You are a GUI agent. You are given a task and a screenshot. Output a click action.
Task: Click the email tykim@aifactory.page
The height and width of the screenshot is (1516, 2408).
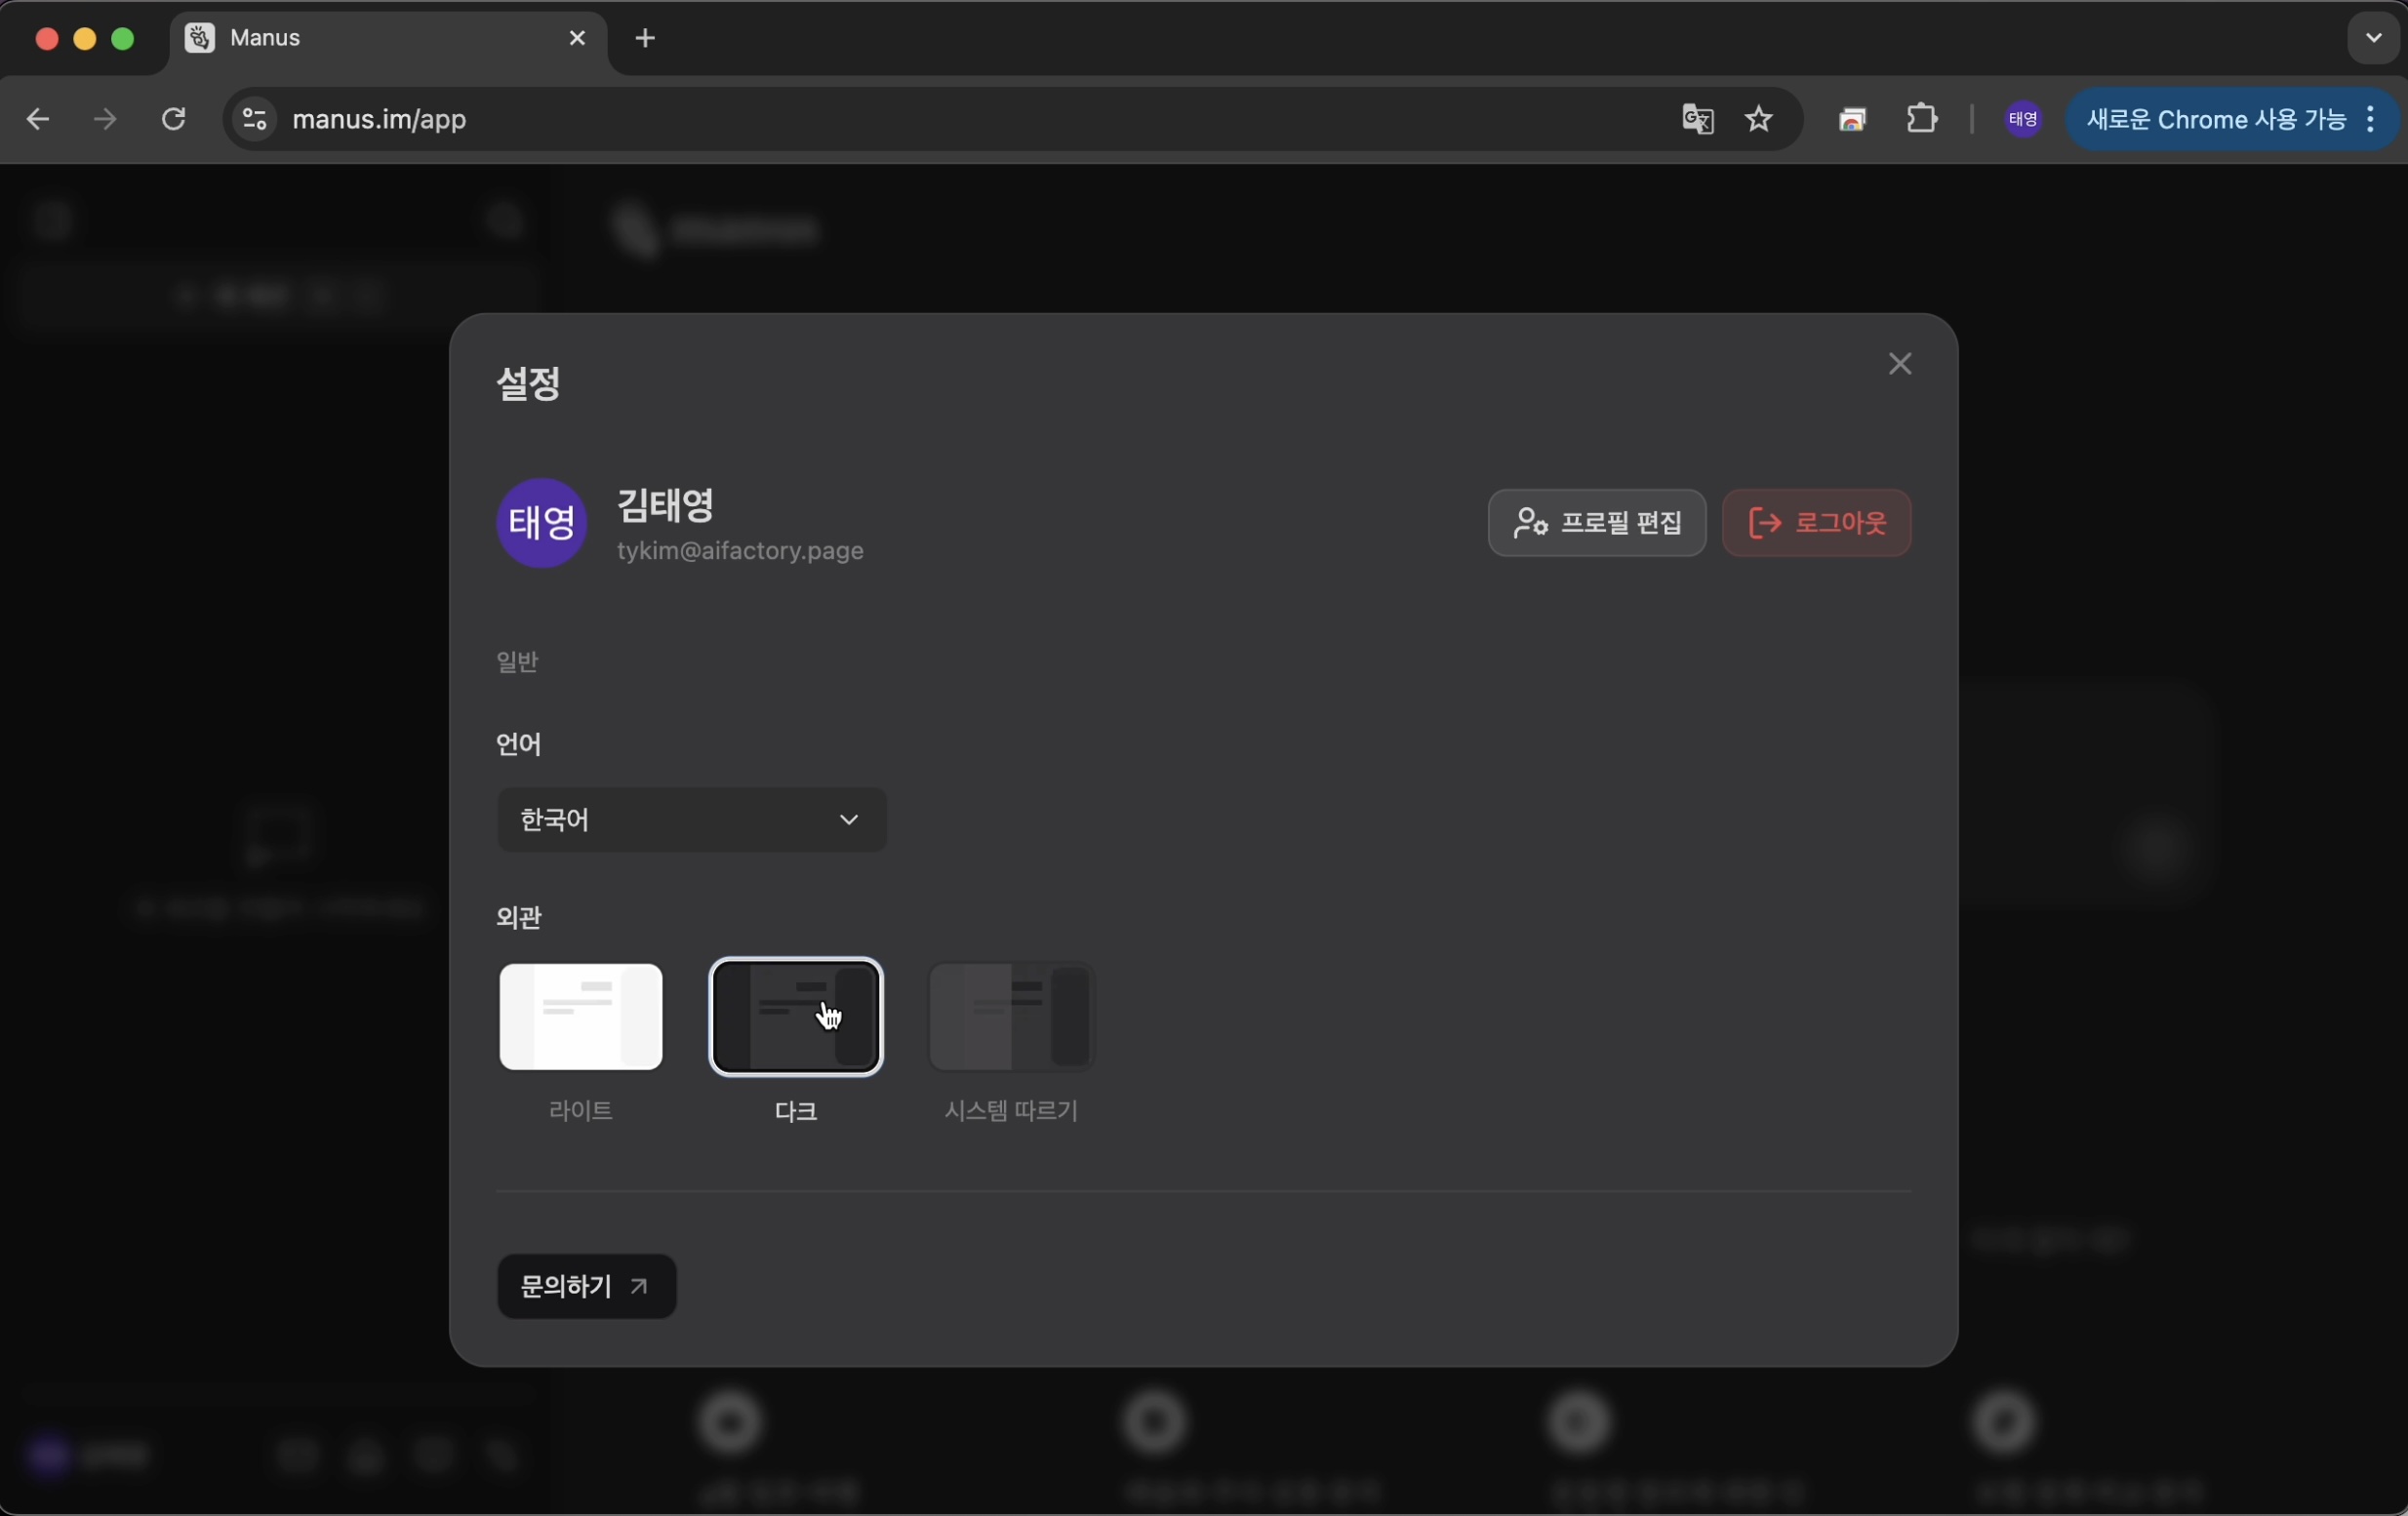[x=740, y=551]
